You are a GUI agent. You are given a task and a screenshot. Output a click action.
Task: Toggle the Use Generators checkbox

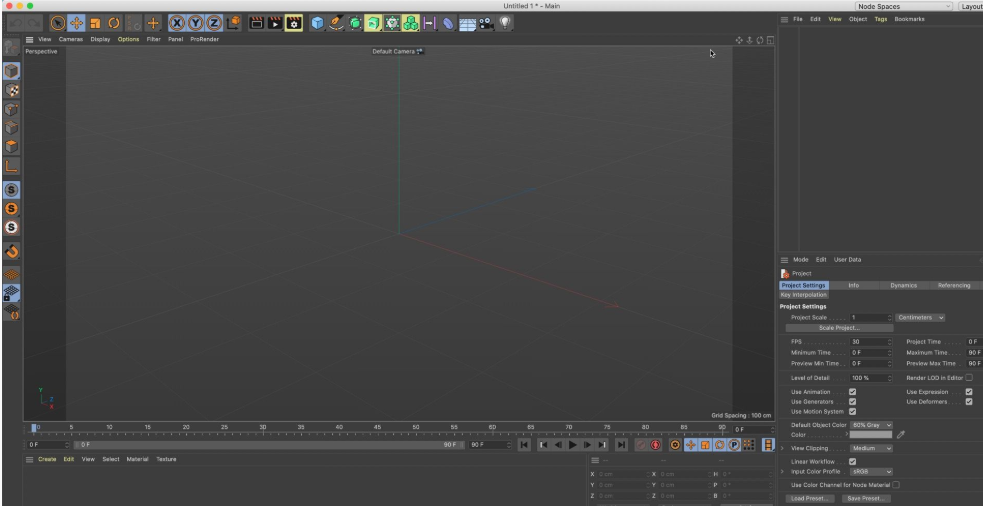point(852,402)
